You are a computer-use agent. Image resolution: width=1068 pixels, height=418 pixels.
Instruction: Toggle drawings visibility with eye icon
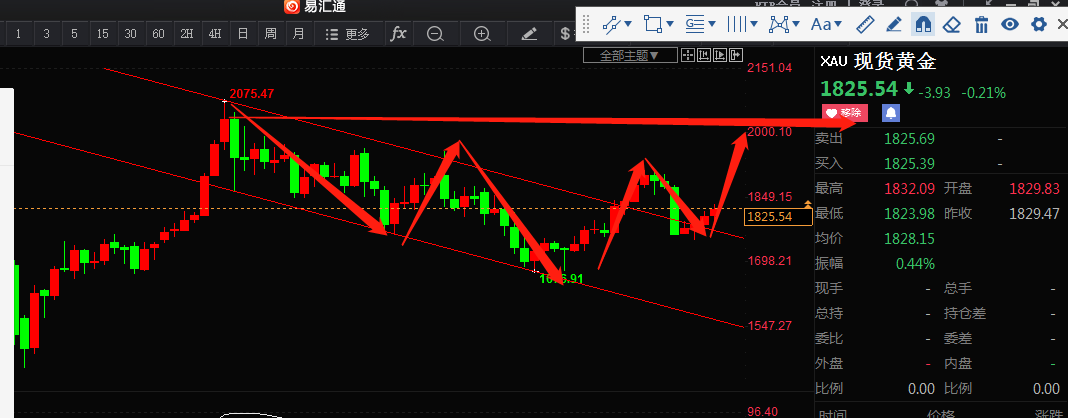[1010, 23]
